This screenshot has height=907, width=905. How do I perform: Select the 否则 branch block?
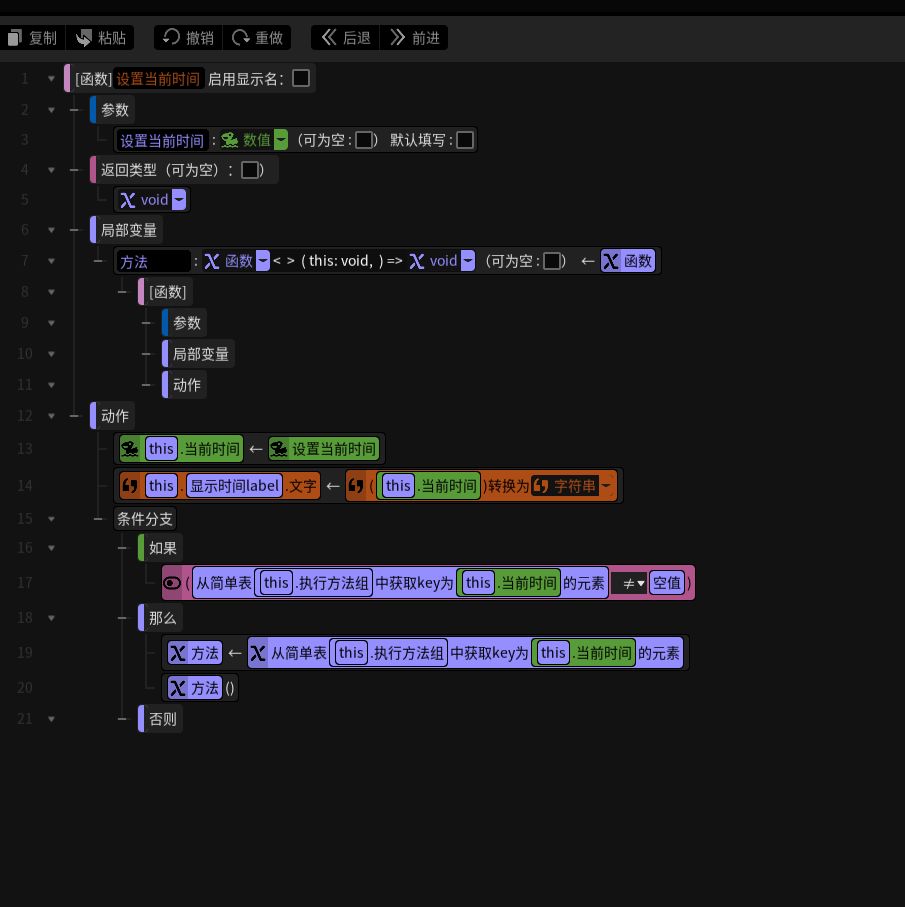163,719
